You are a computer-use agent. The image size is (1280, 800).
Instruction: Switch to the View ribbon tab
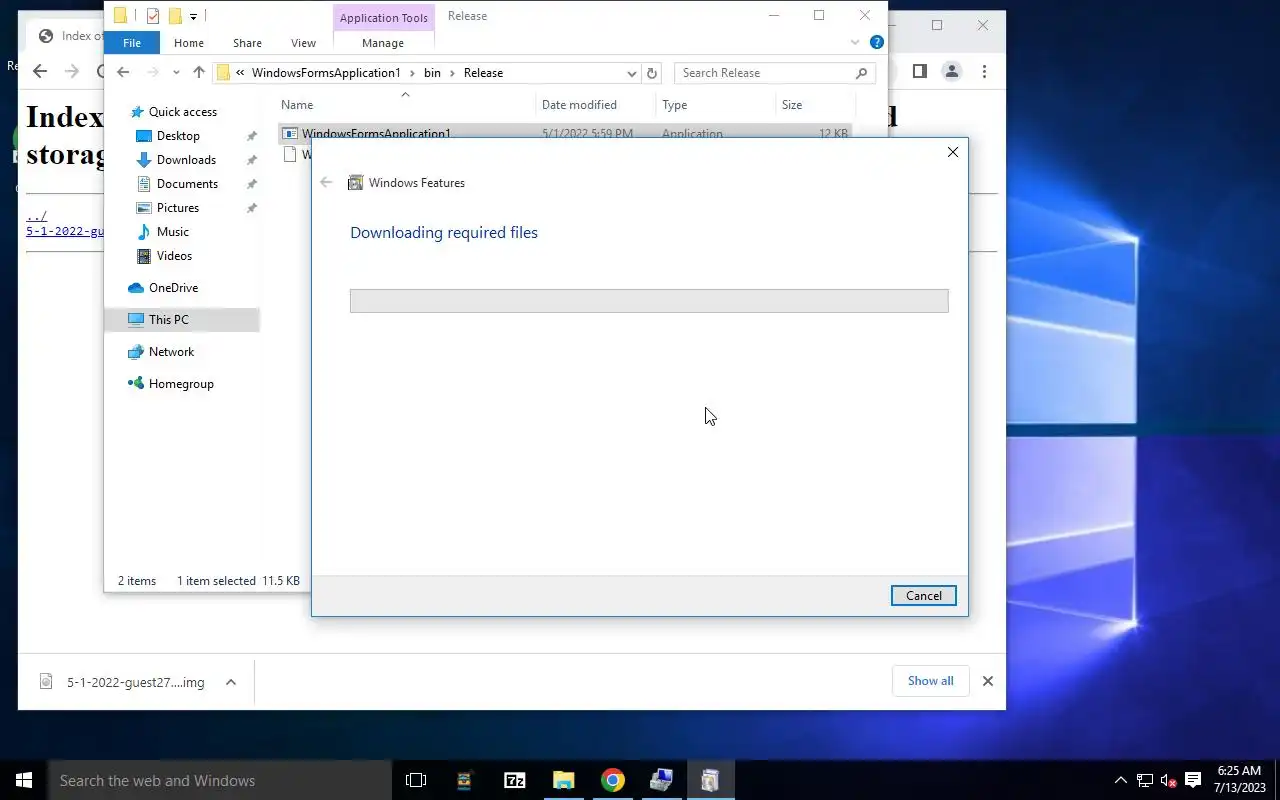pyautogui.click(x=303, y=43)
